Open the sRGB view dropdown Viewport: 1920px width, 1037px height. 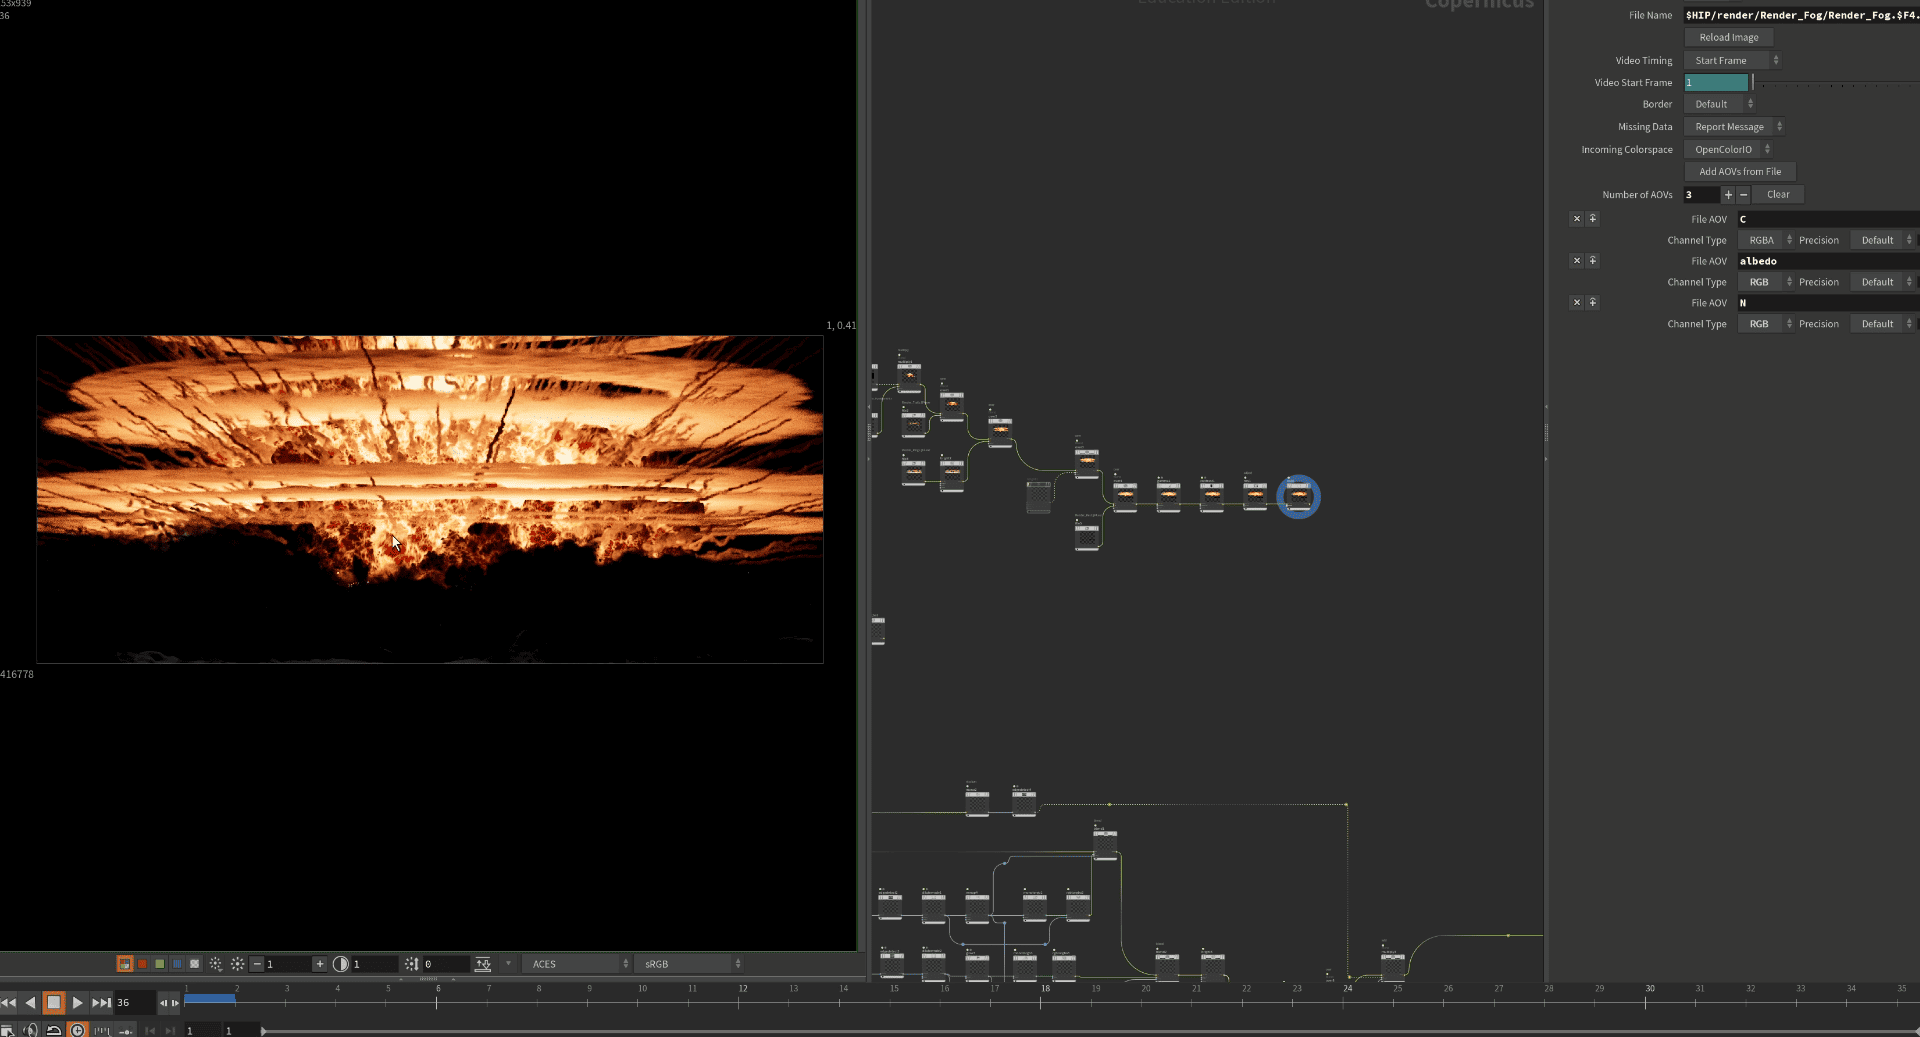point(690,964)
